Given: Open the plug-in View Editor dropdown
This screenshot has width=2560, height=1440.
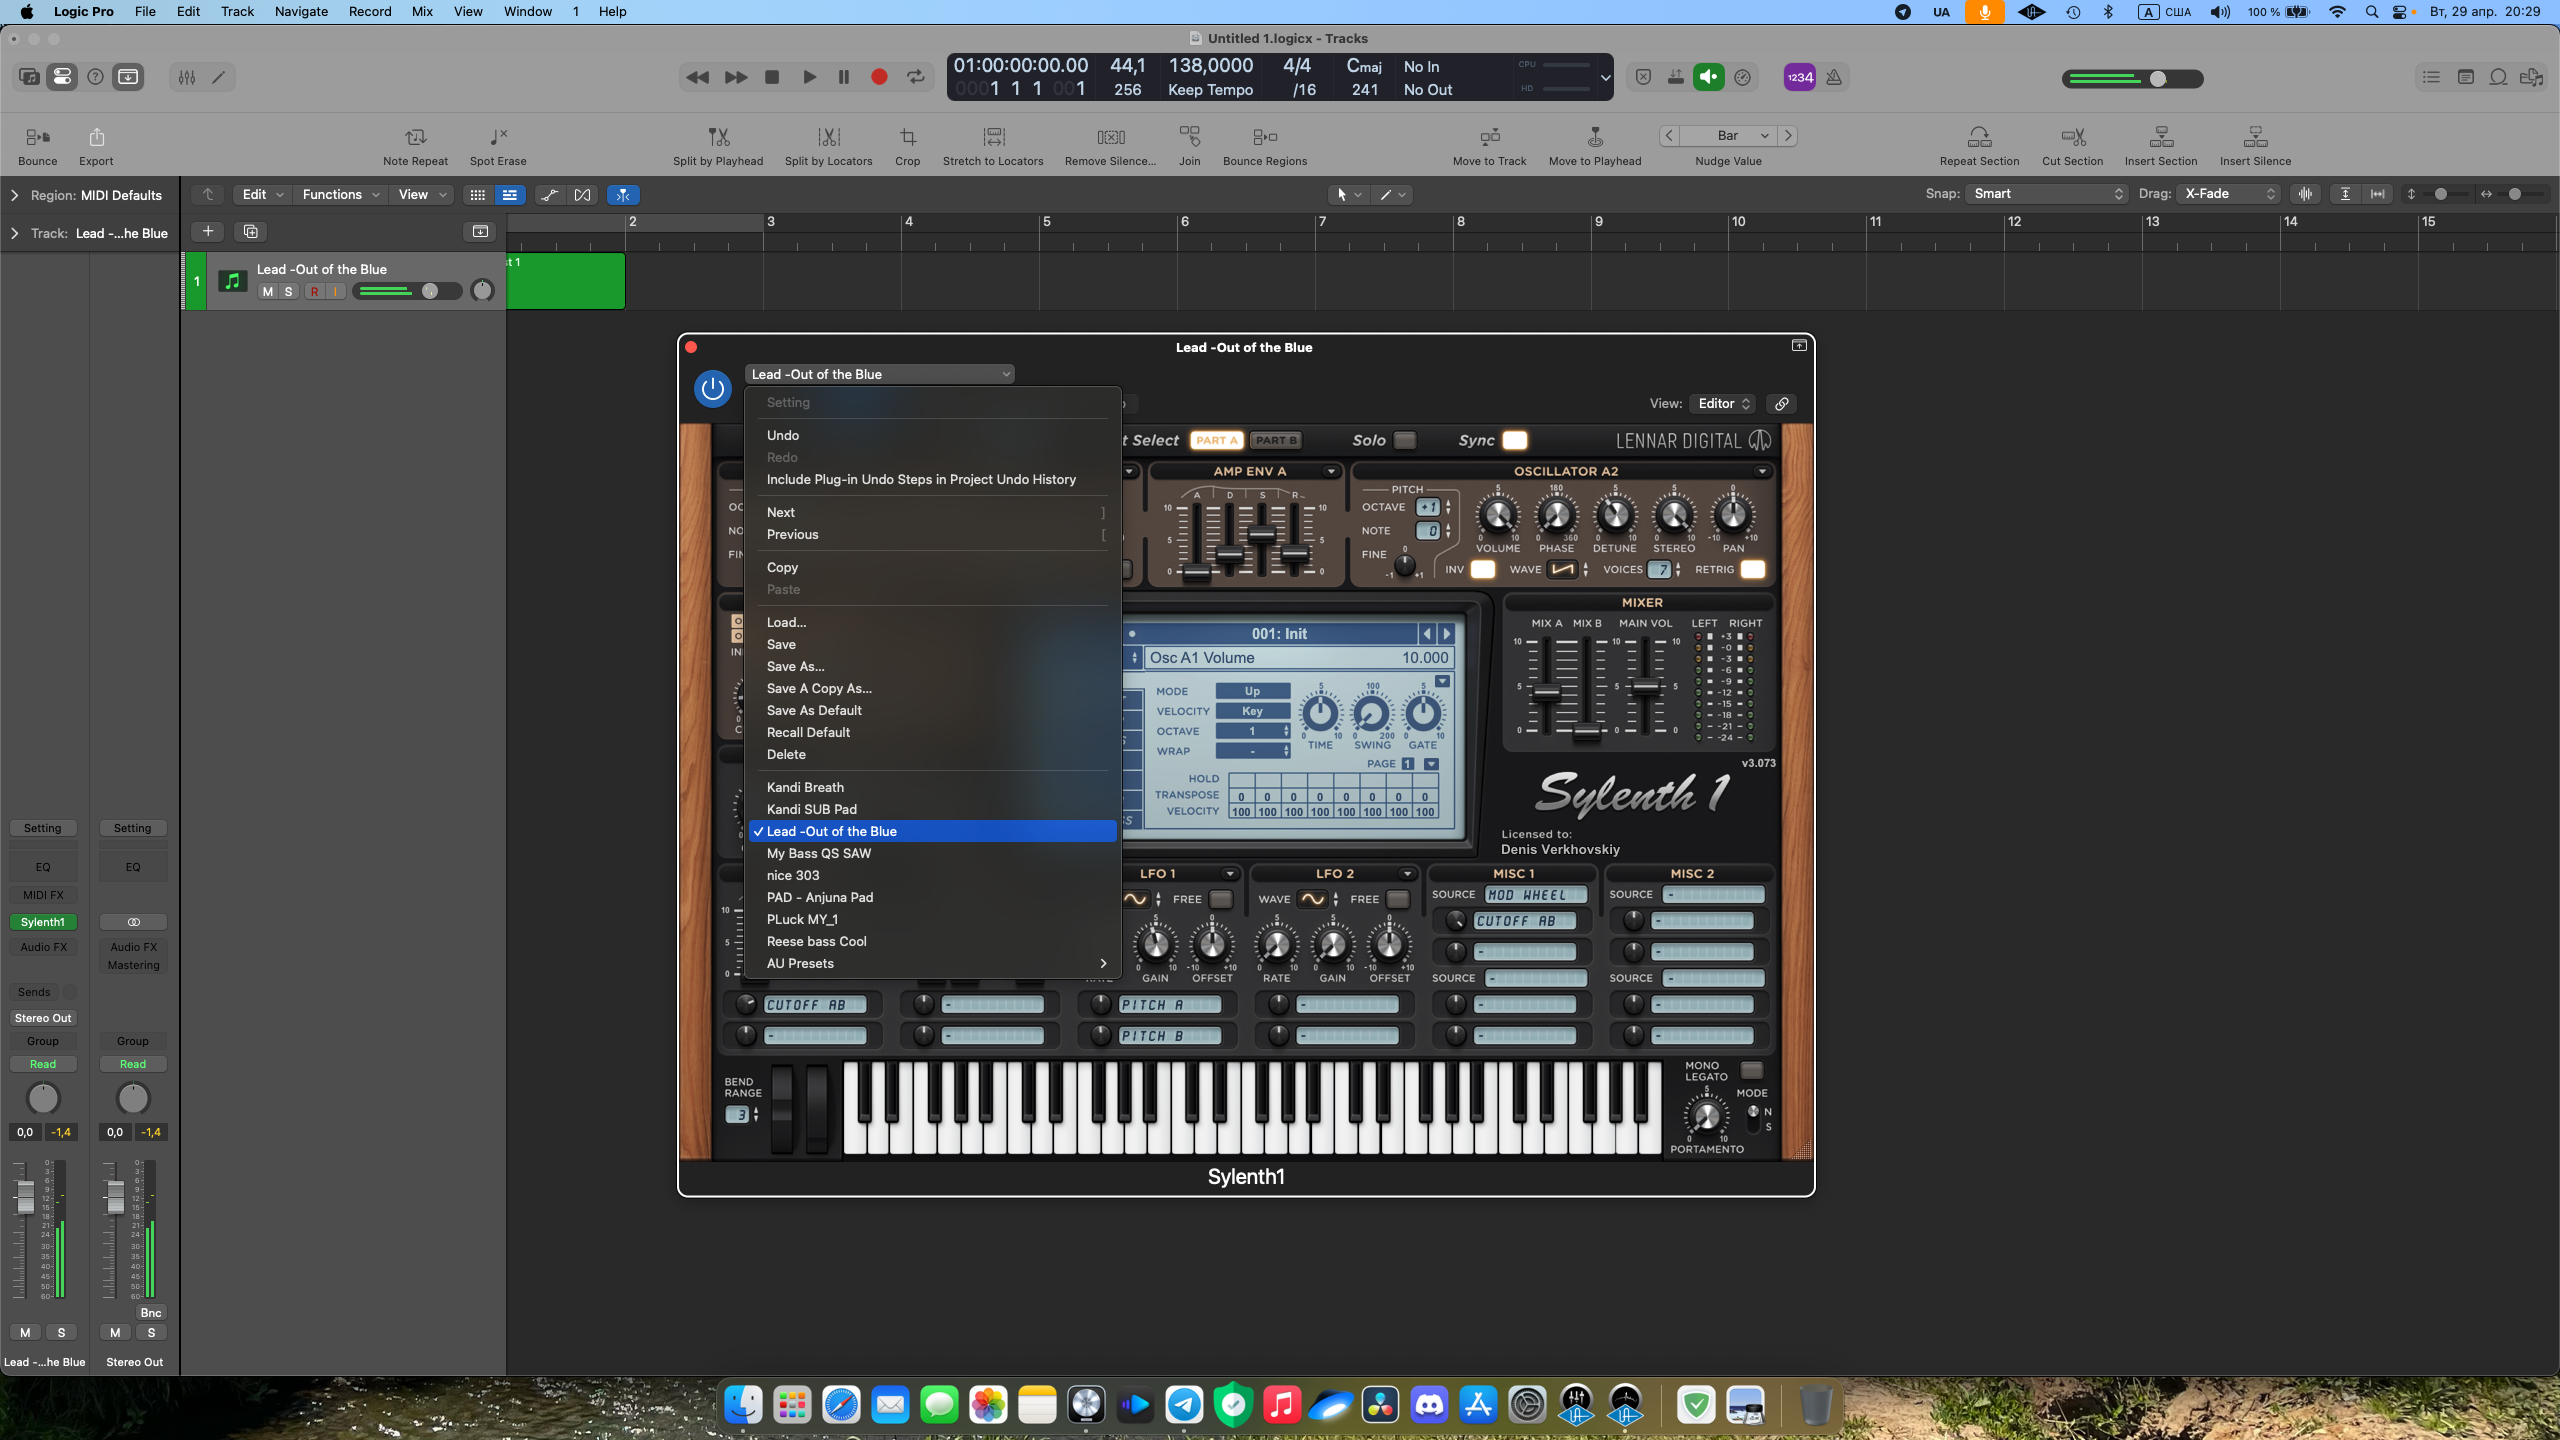Looking at the screenshot, I should tap(1724, 404).
